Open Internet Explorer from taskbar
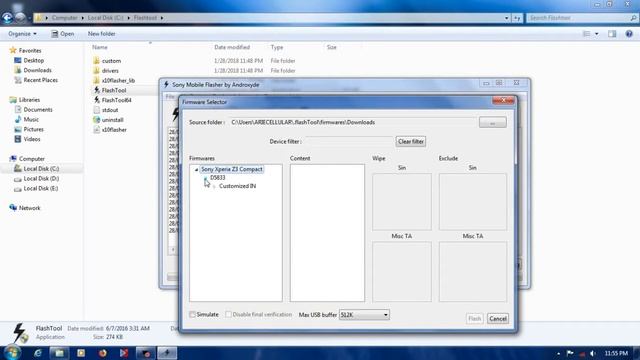 (38, 353)
